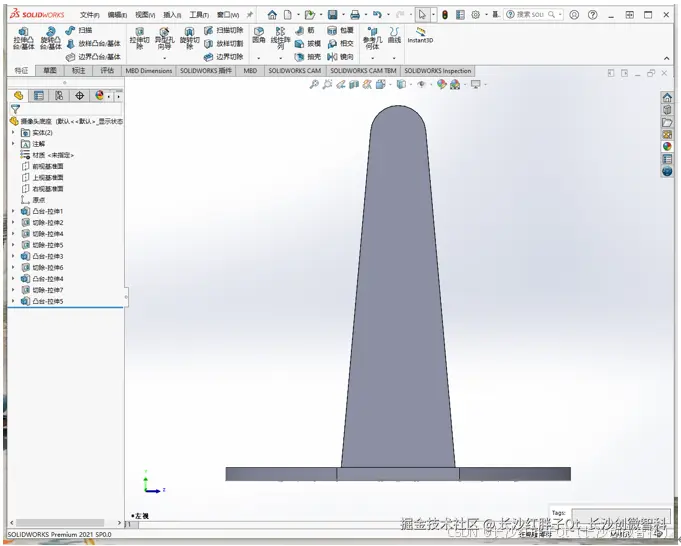Select the 旋转凸台/基体 revolved boss tool
The image size is (681, 546).
51,38
